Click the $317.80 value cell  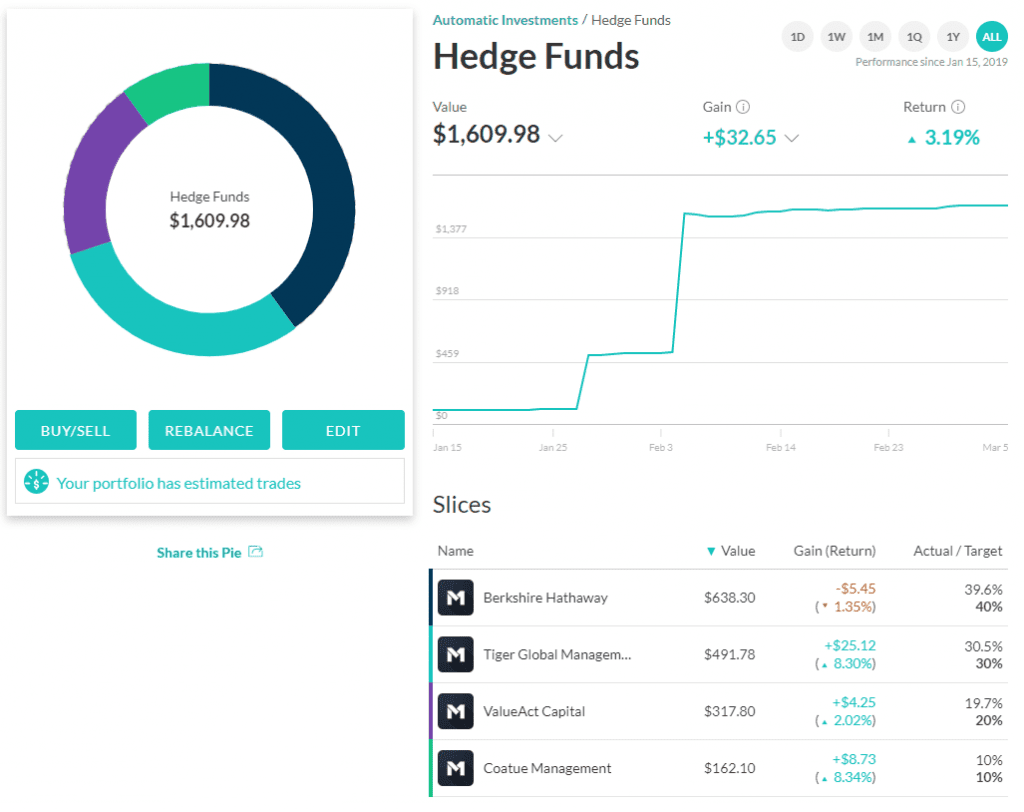pyautogui.click(x=729, y=711)
